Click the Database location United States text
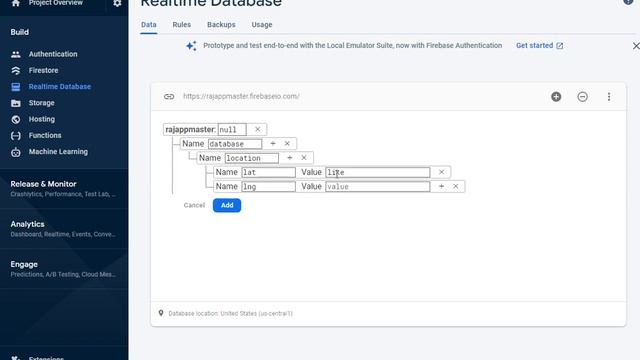The width and height of the screenshot is (640, 360). point(230,313)
